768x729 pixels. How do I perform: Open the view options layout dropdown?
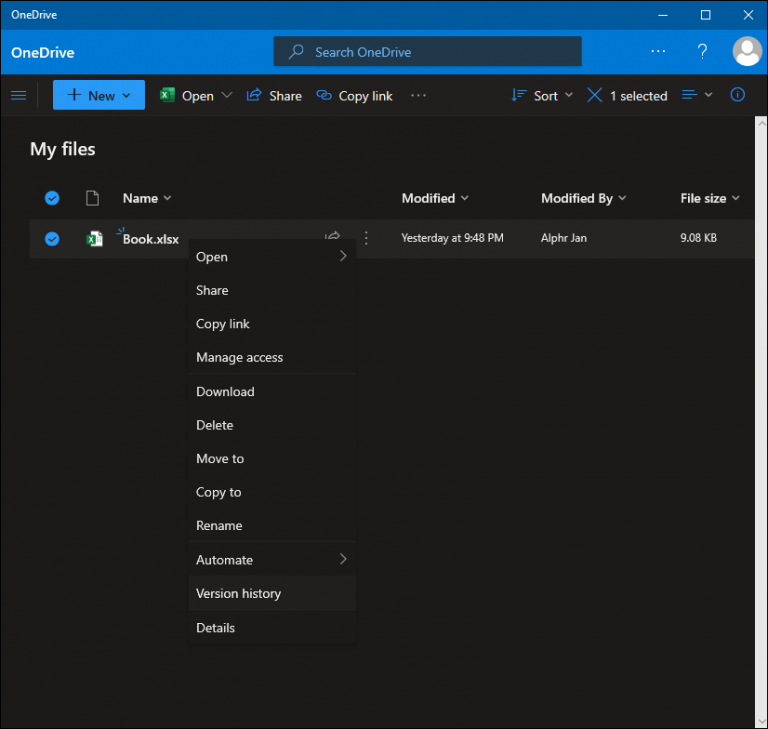(697, 95)
